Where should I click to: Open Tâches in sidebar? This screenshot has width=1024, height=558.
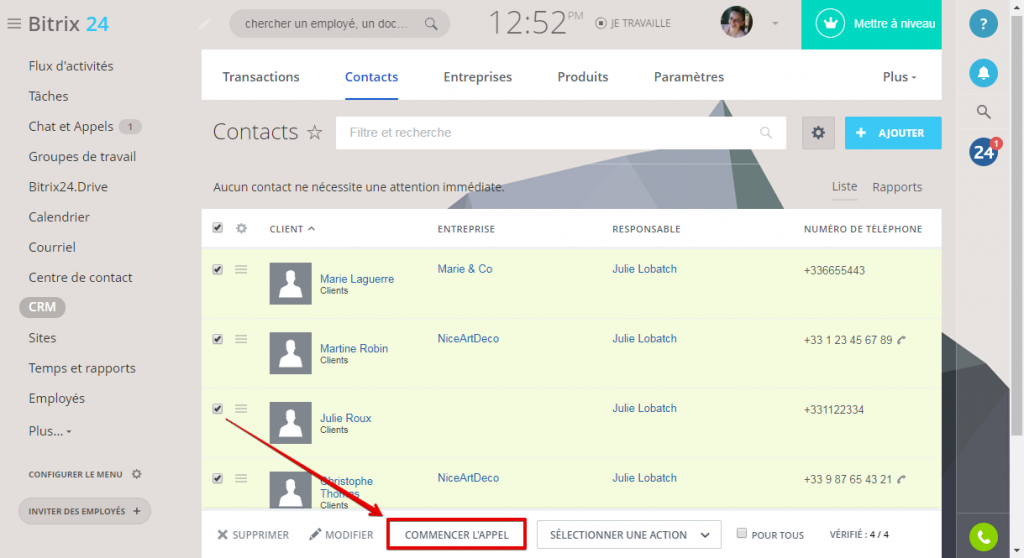tap(48, 96)
